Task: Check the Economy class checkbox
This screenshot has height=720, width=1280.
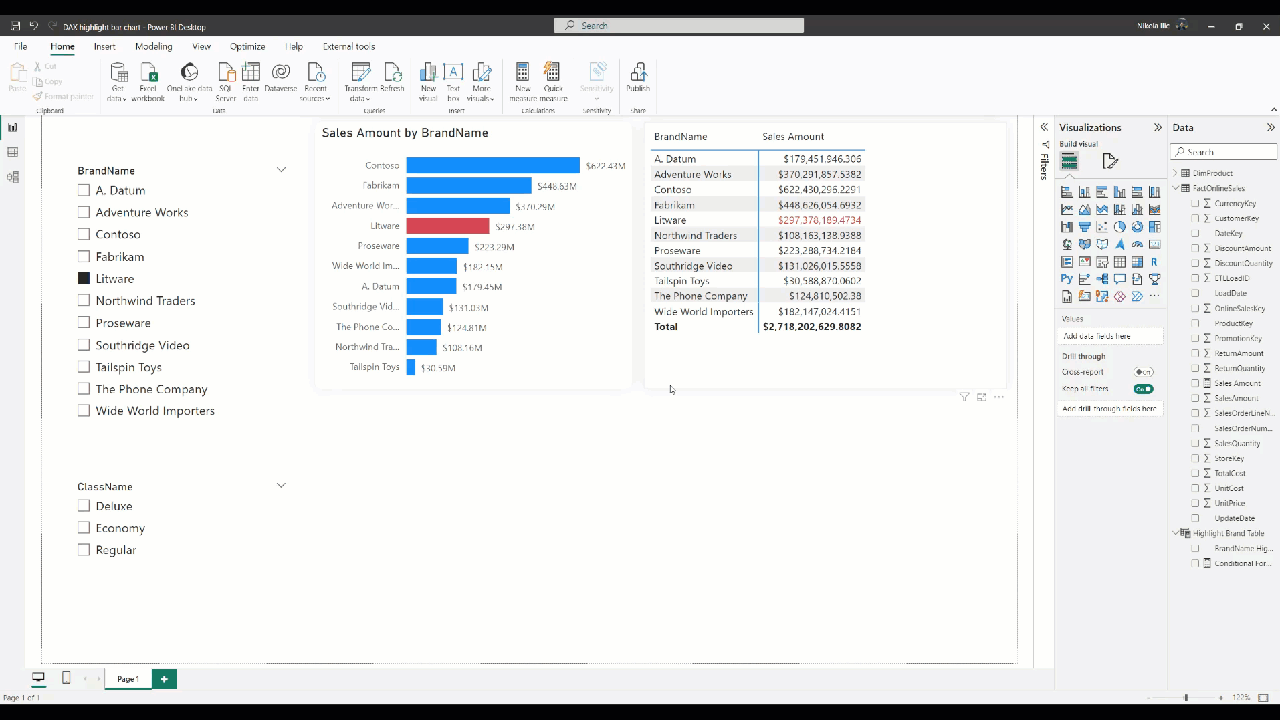Action: click(84, 528)
